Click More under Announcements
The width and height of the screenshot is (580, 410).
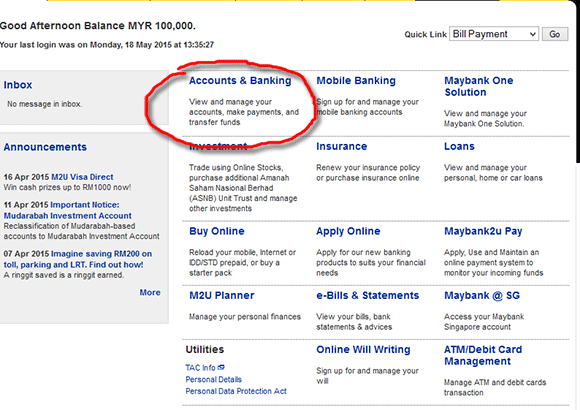[150, 293]
